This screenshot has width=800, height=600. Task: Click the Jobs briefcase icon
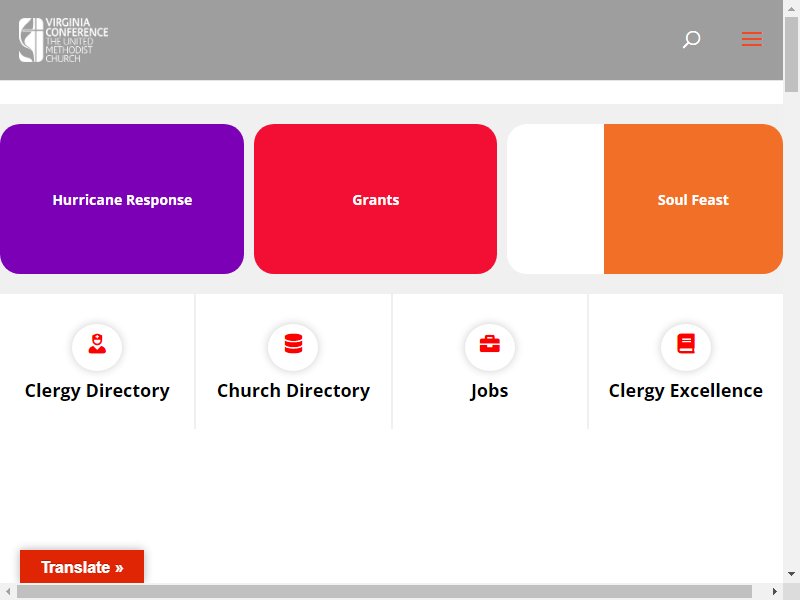490,344
